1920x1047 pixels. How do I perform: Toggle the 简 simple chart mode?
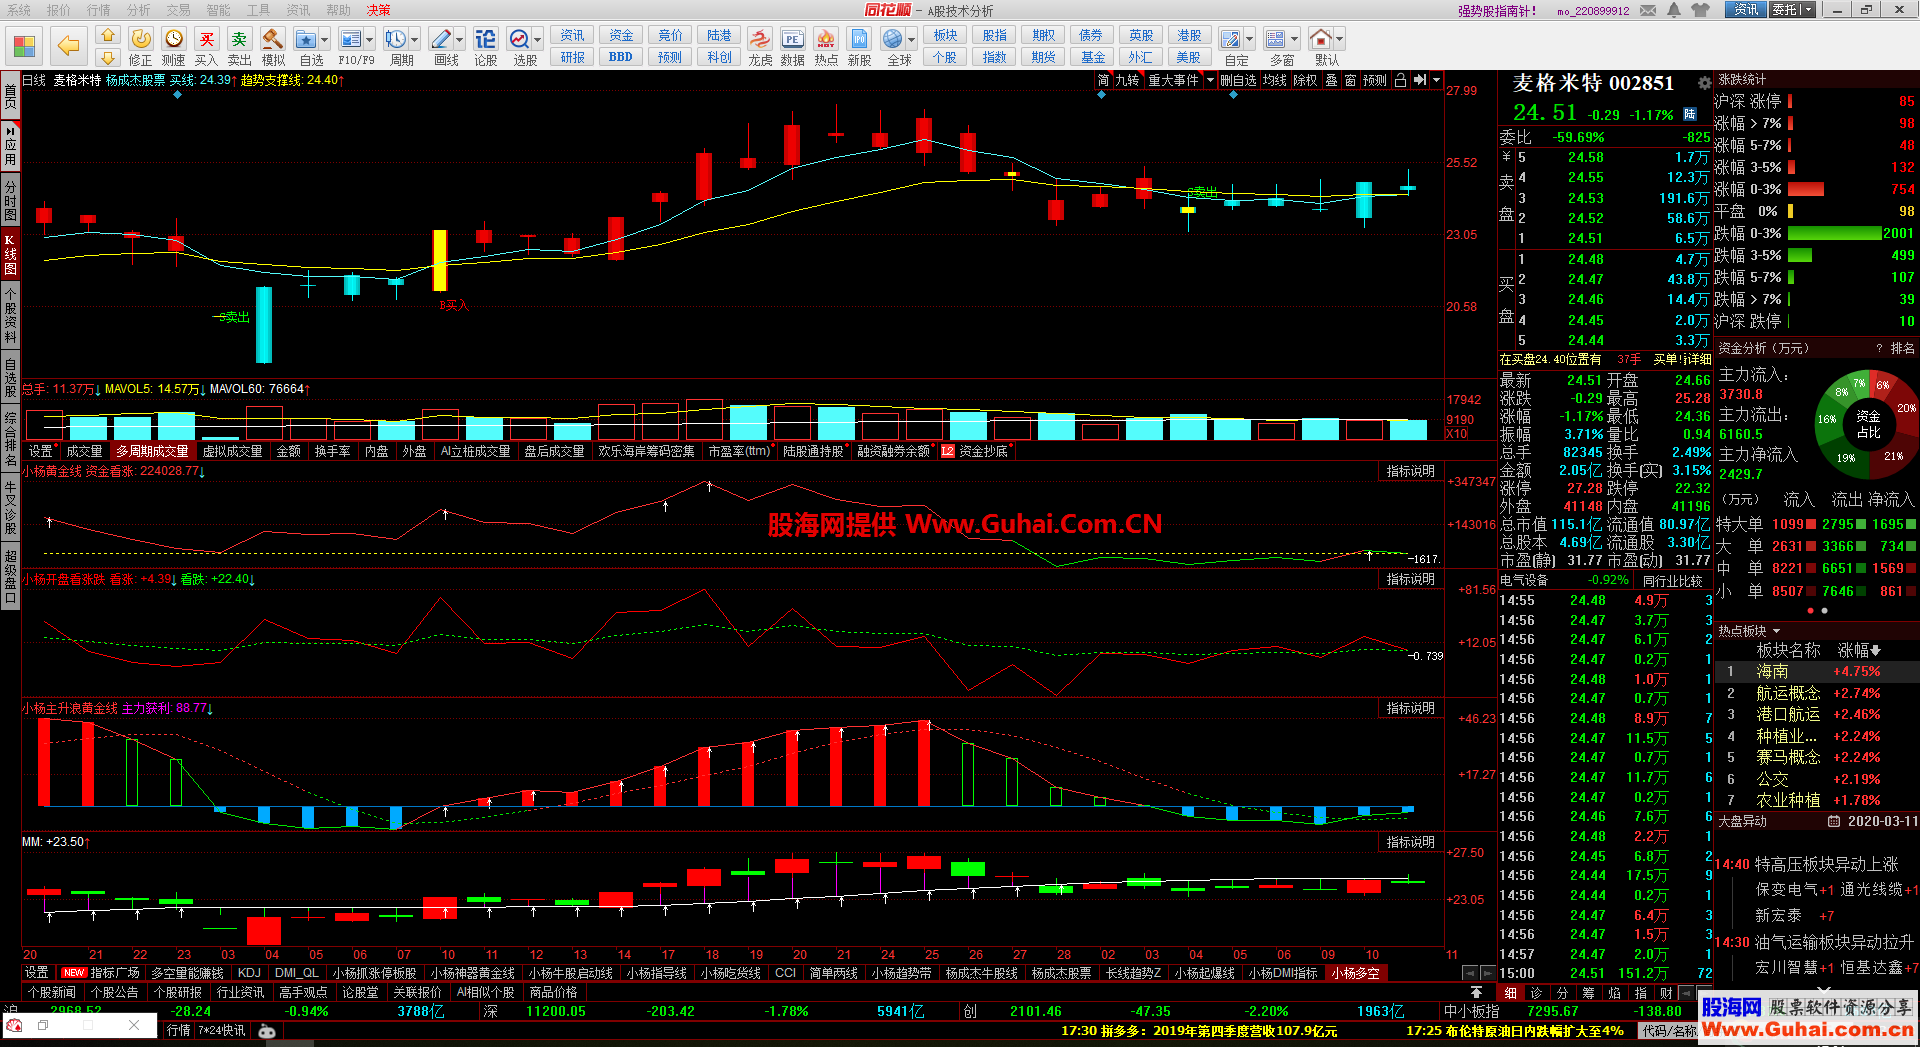coord(1103,80)
